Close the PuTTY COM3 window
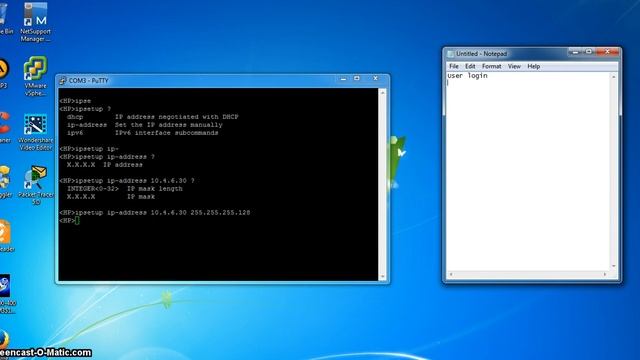This screenshot has height=360, width=640. tap(376, 78)
